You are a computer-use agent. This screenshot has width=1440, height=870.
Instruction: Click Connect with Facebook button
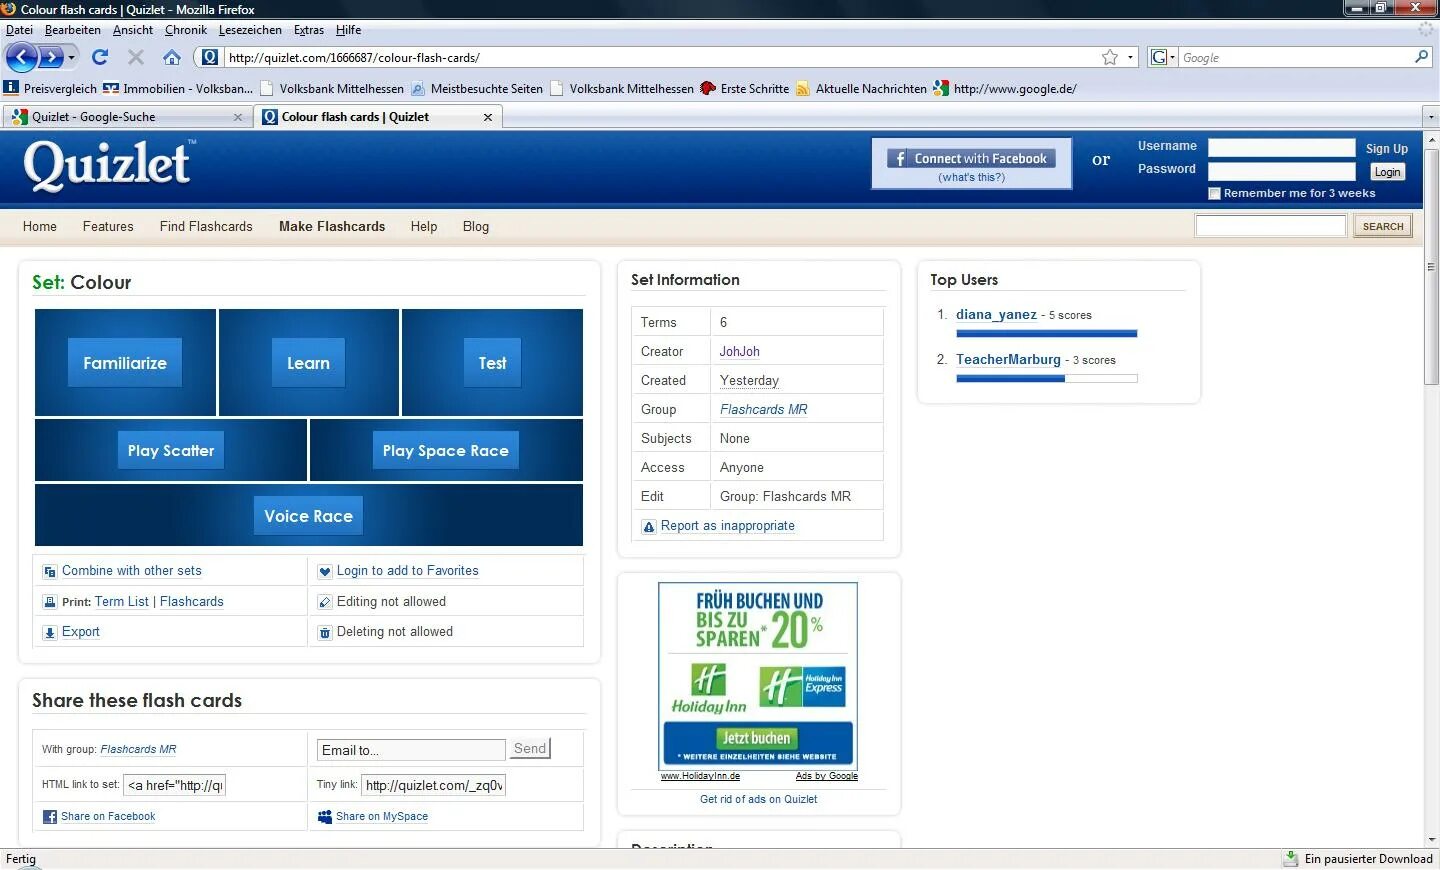pos(971,158)
